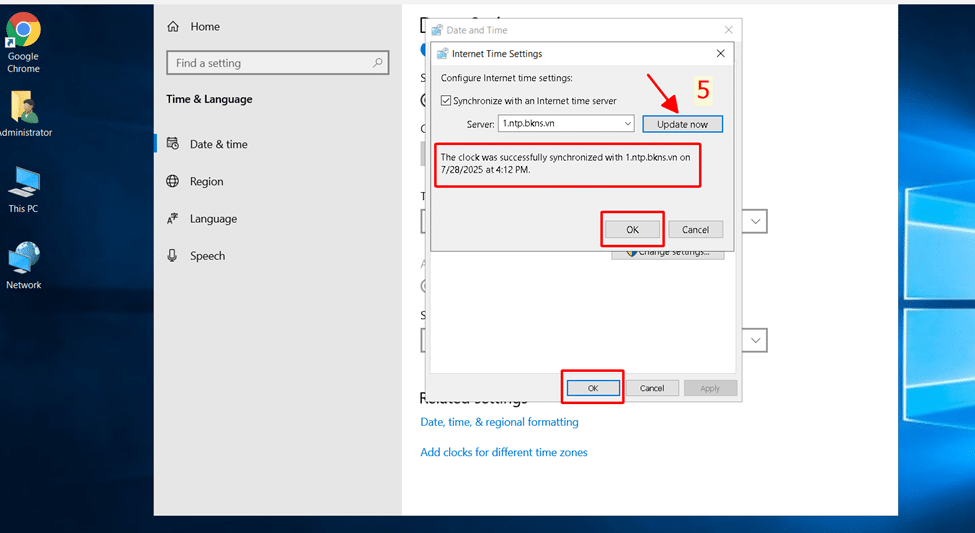
Task: Toggle Synchronize with an Internet time server
Action: pos(447,101)
